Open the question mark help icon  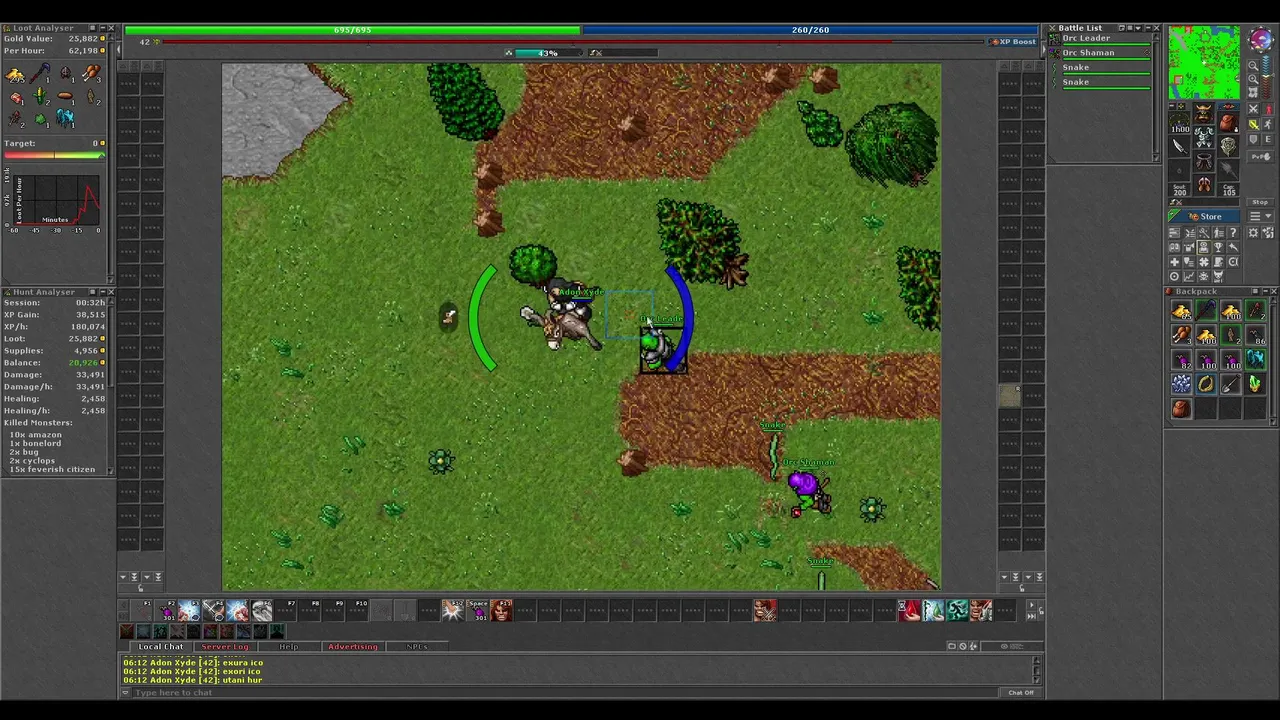point(1233,233)
